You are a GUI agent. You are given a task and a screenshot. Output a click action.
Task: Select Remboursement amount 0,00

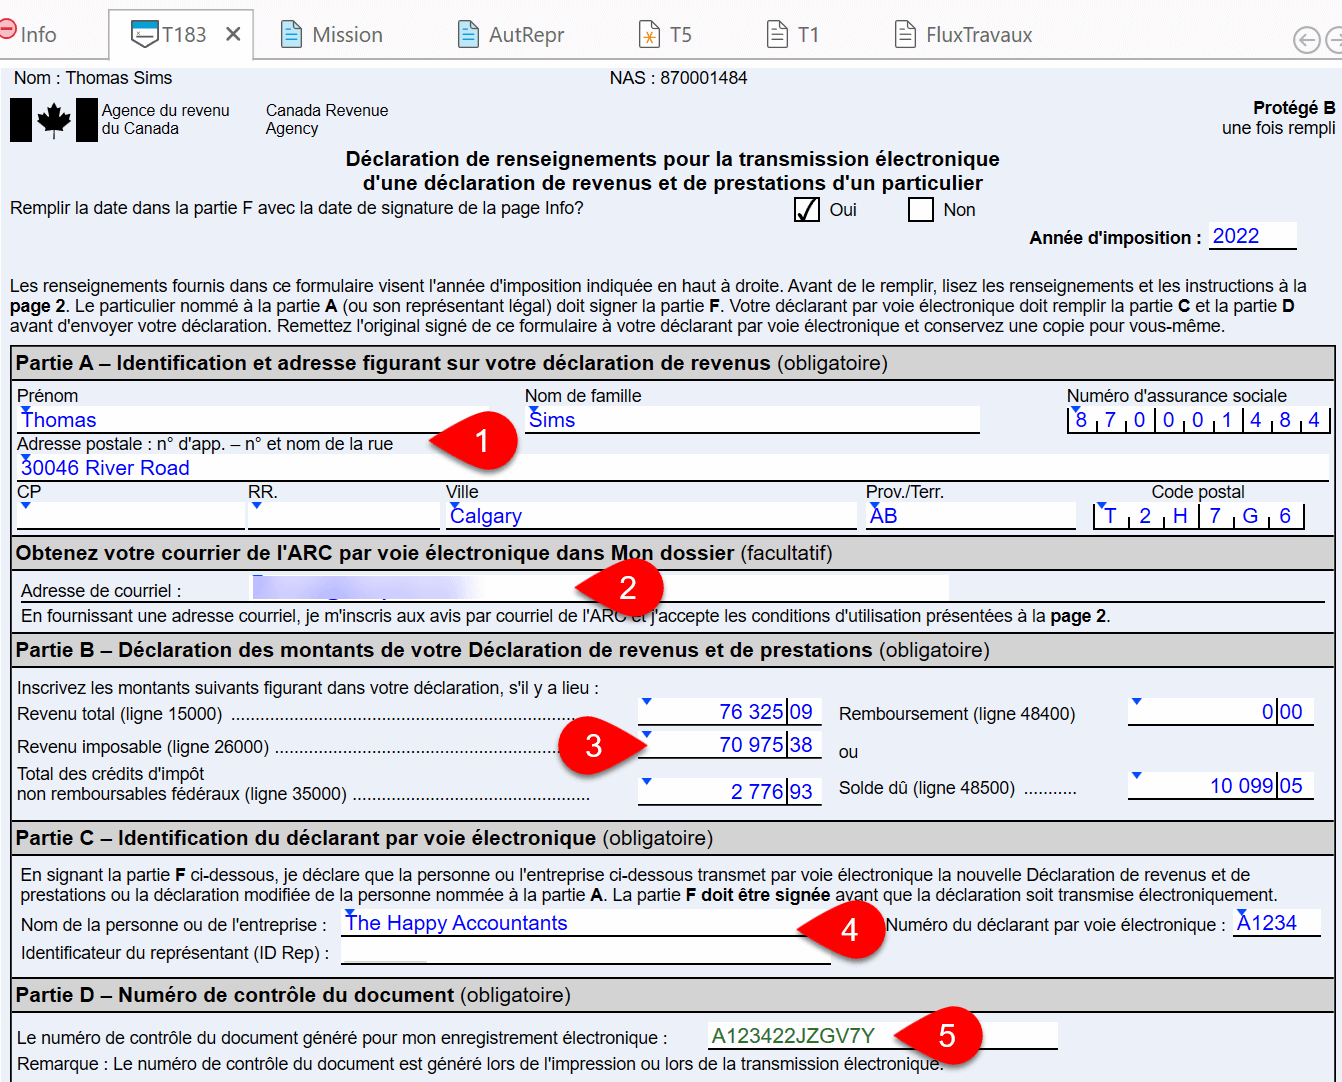pyautogui.click(x=1221, y=711)
